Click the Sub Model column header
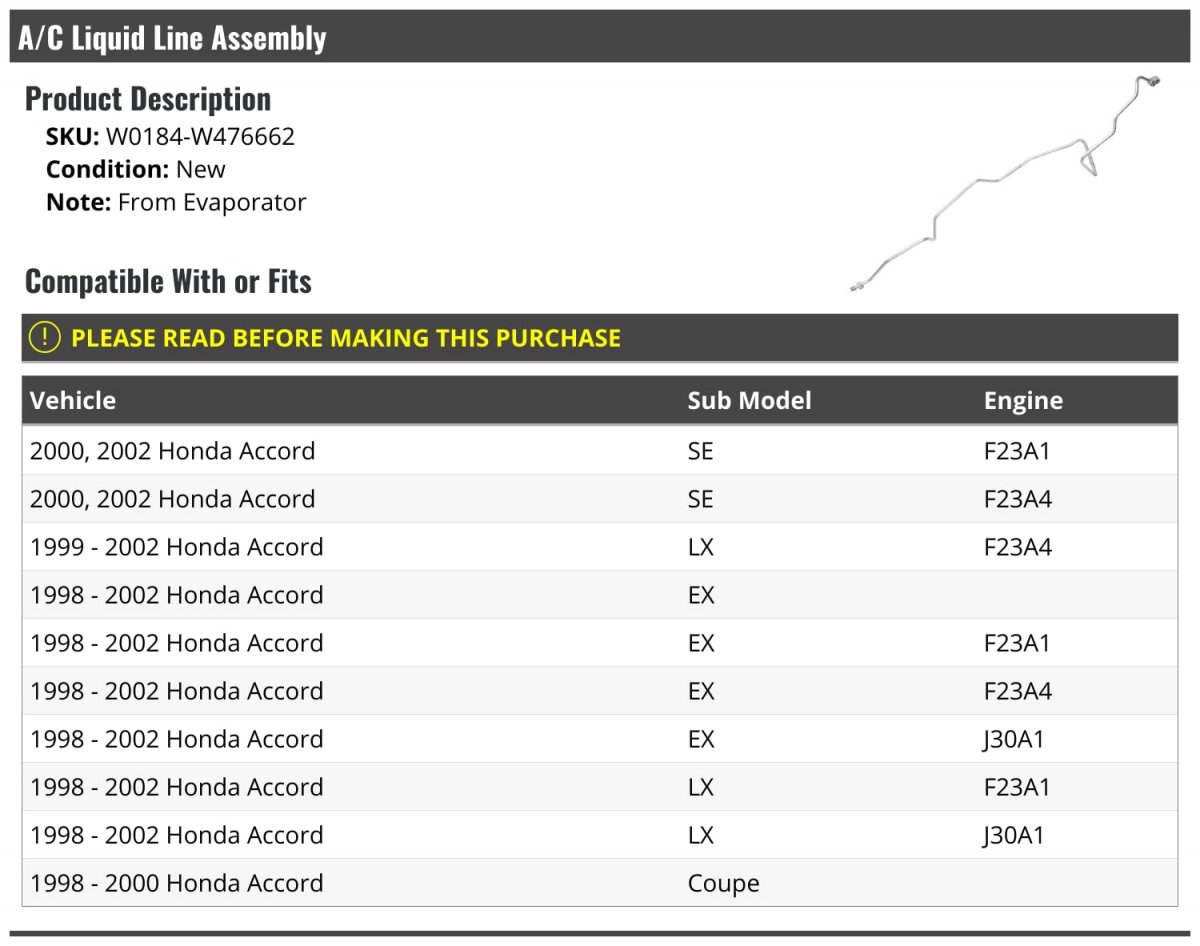This screenshot has width=1200, height=946. [749, 401]
